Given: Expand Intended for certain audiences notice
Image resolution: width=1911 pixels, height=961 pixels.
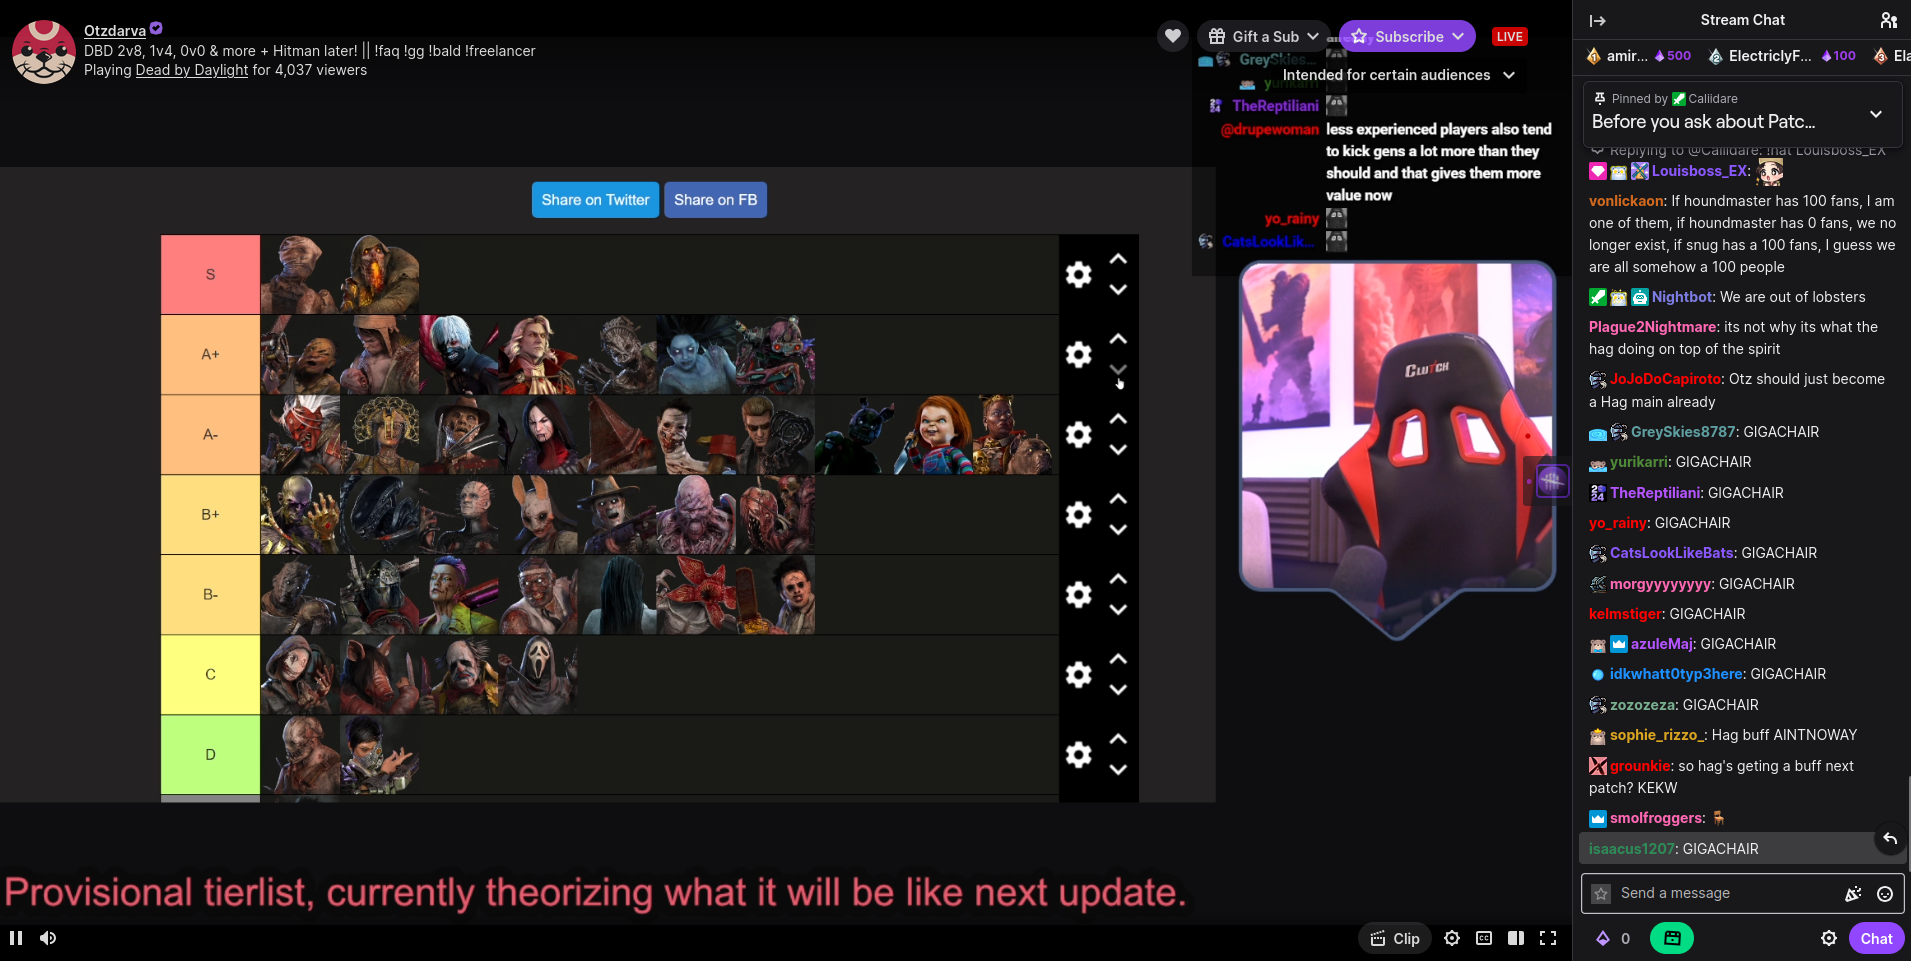Looking at the screenshot, I should tap(1399, 75).
